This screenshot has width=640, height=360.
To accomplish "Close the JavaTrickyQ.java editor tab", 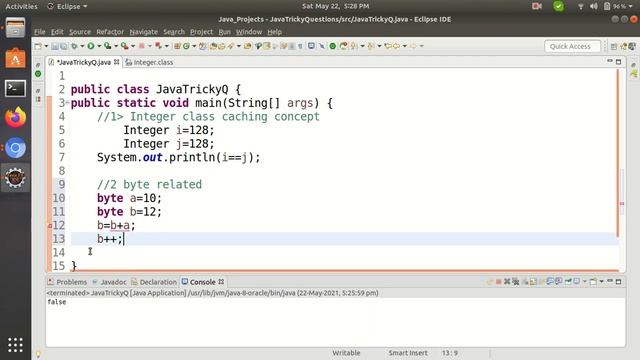I will (x=116, y=62).
